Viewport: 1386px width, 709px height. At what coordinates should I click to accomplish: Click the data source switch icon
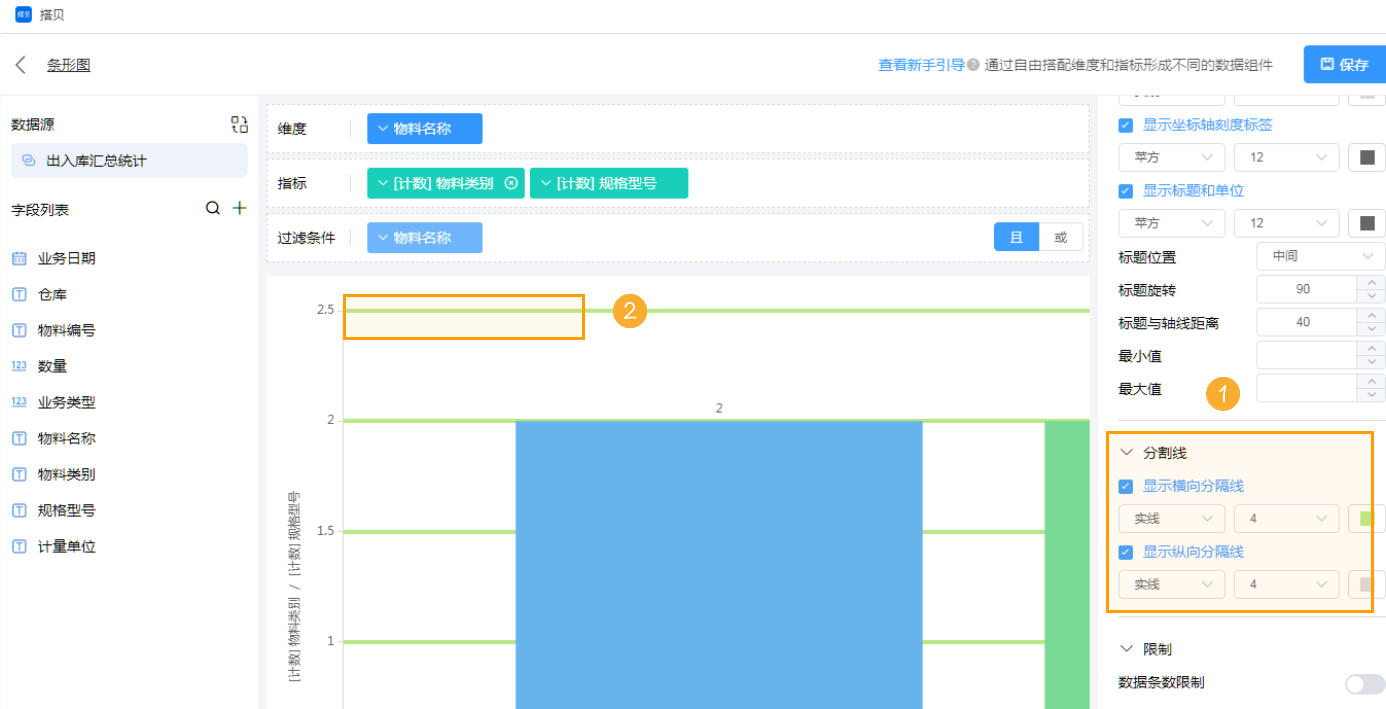239,124
